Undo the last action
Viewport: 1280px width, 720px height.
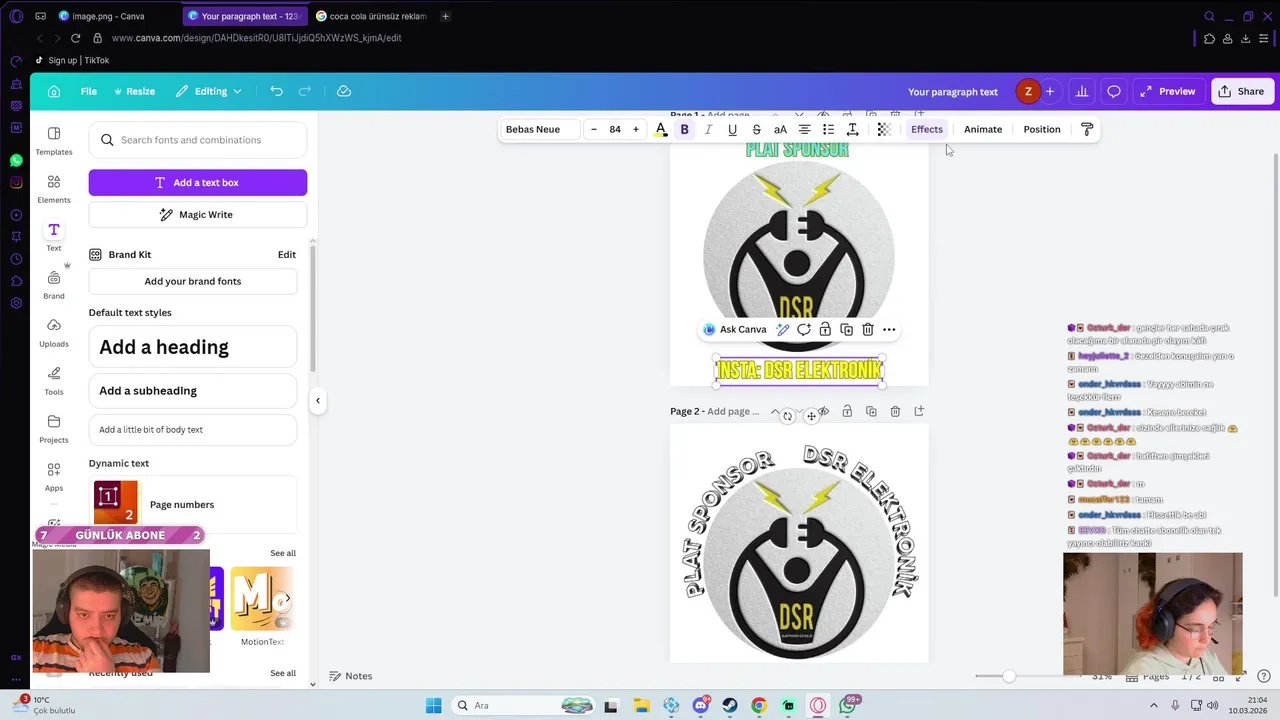276,91
